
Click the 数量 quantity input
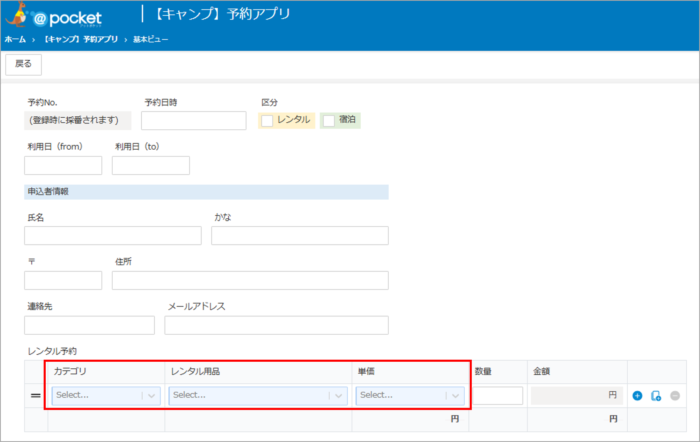(497, 396)
